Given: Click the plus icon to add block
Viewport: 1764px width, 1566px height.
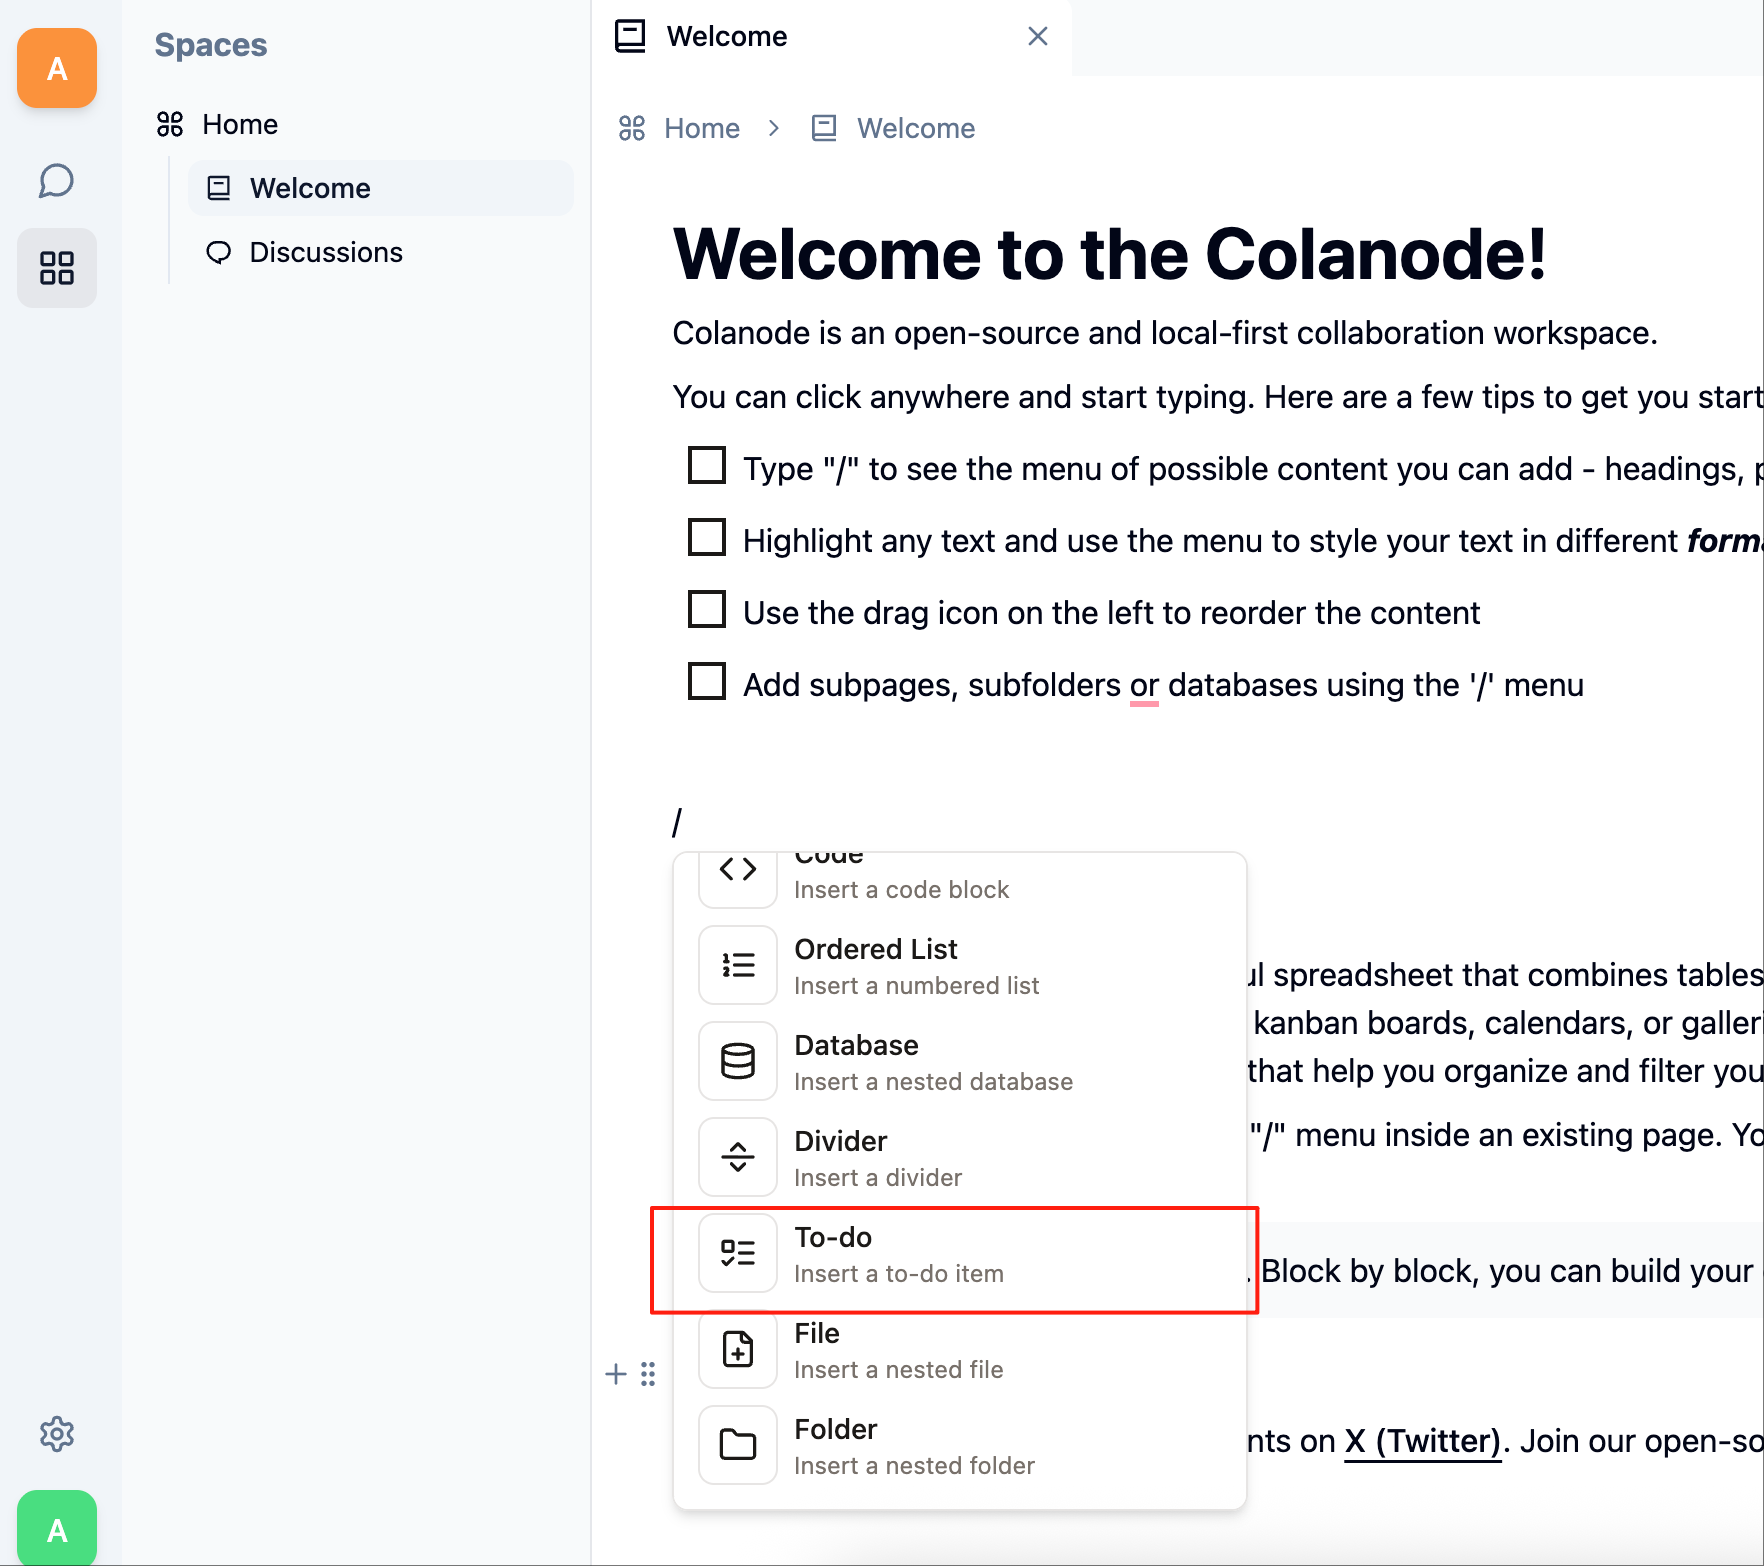Looking at the screenshot, I should [x=616, y=1374].
